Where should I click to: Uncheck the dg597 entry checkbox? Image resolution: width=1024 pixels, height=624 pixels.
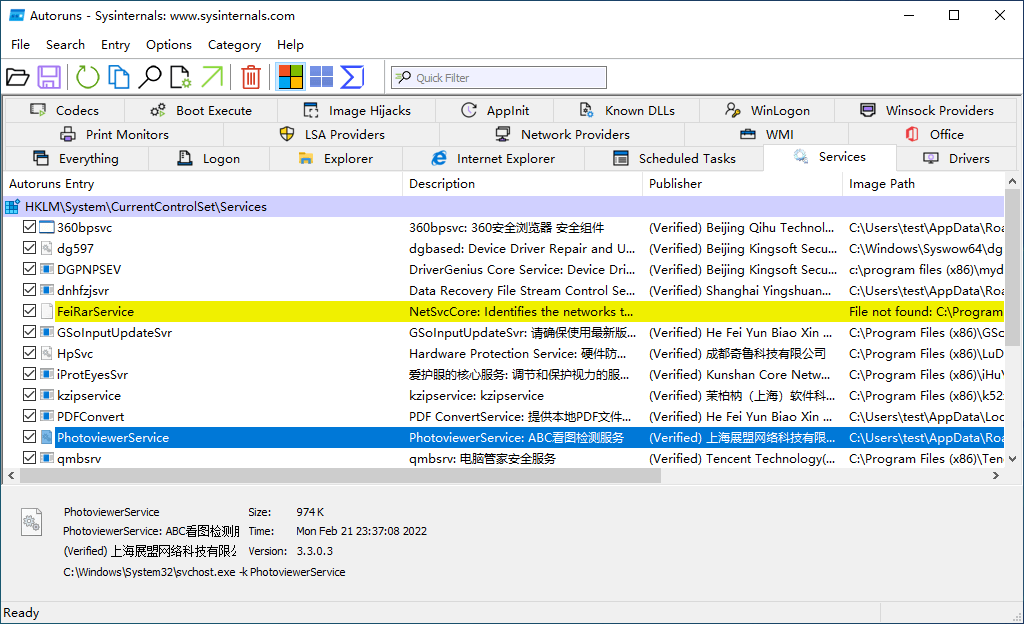coord(29,248)
